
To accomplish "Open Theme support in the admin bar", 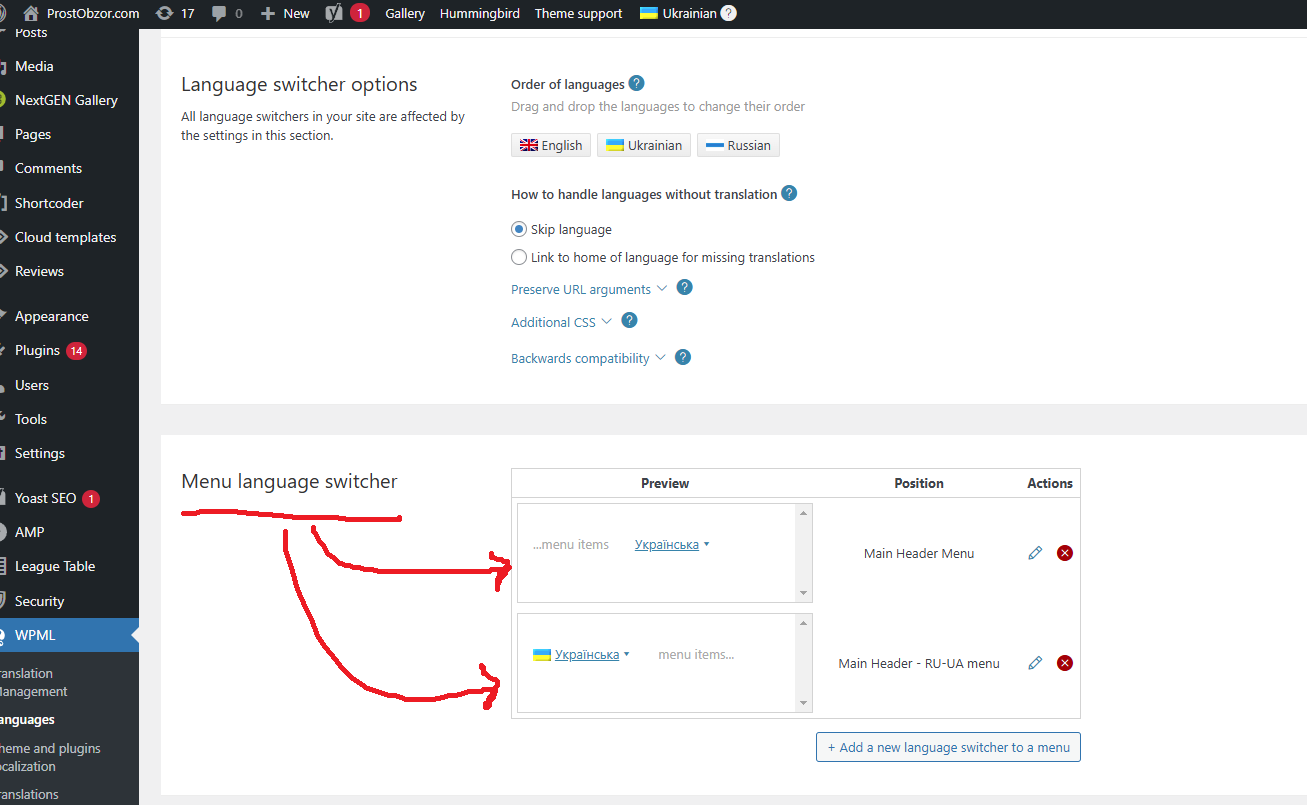I will click(x=578, y=13).
